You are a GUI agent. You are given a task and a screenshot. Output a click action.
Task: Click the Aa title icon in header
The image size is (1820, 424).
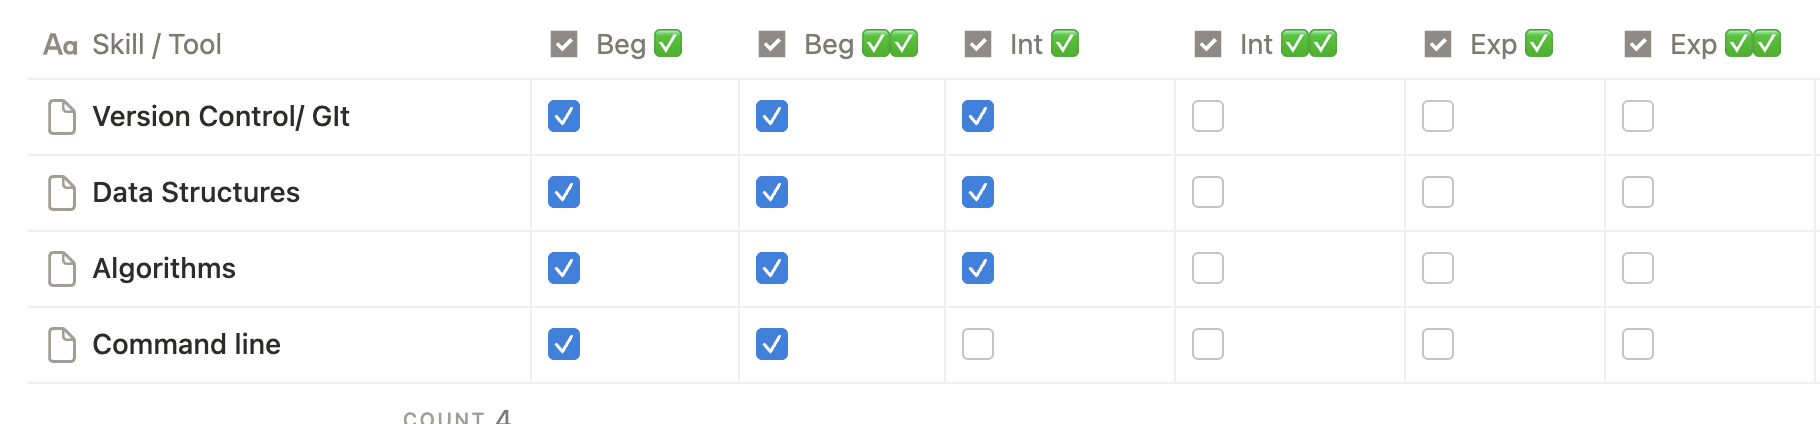point(60,45)
